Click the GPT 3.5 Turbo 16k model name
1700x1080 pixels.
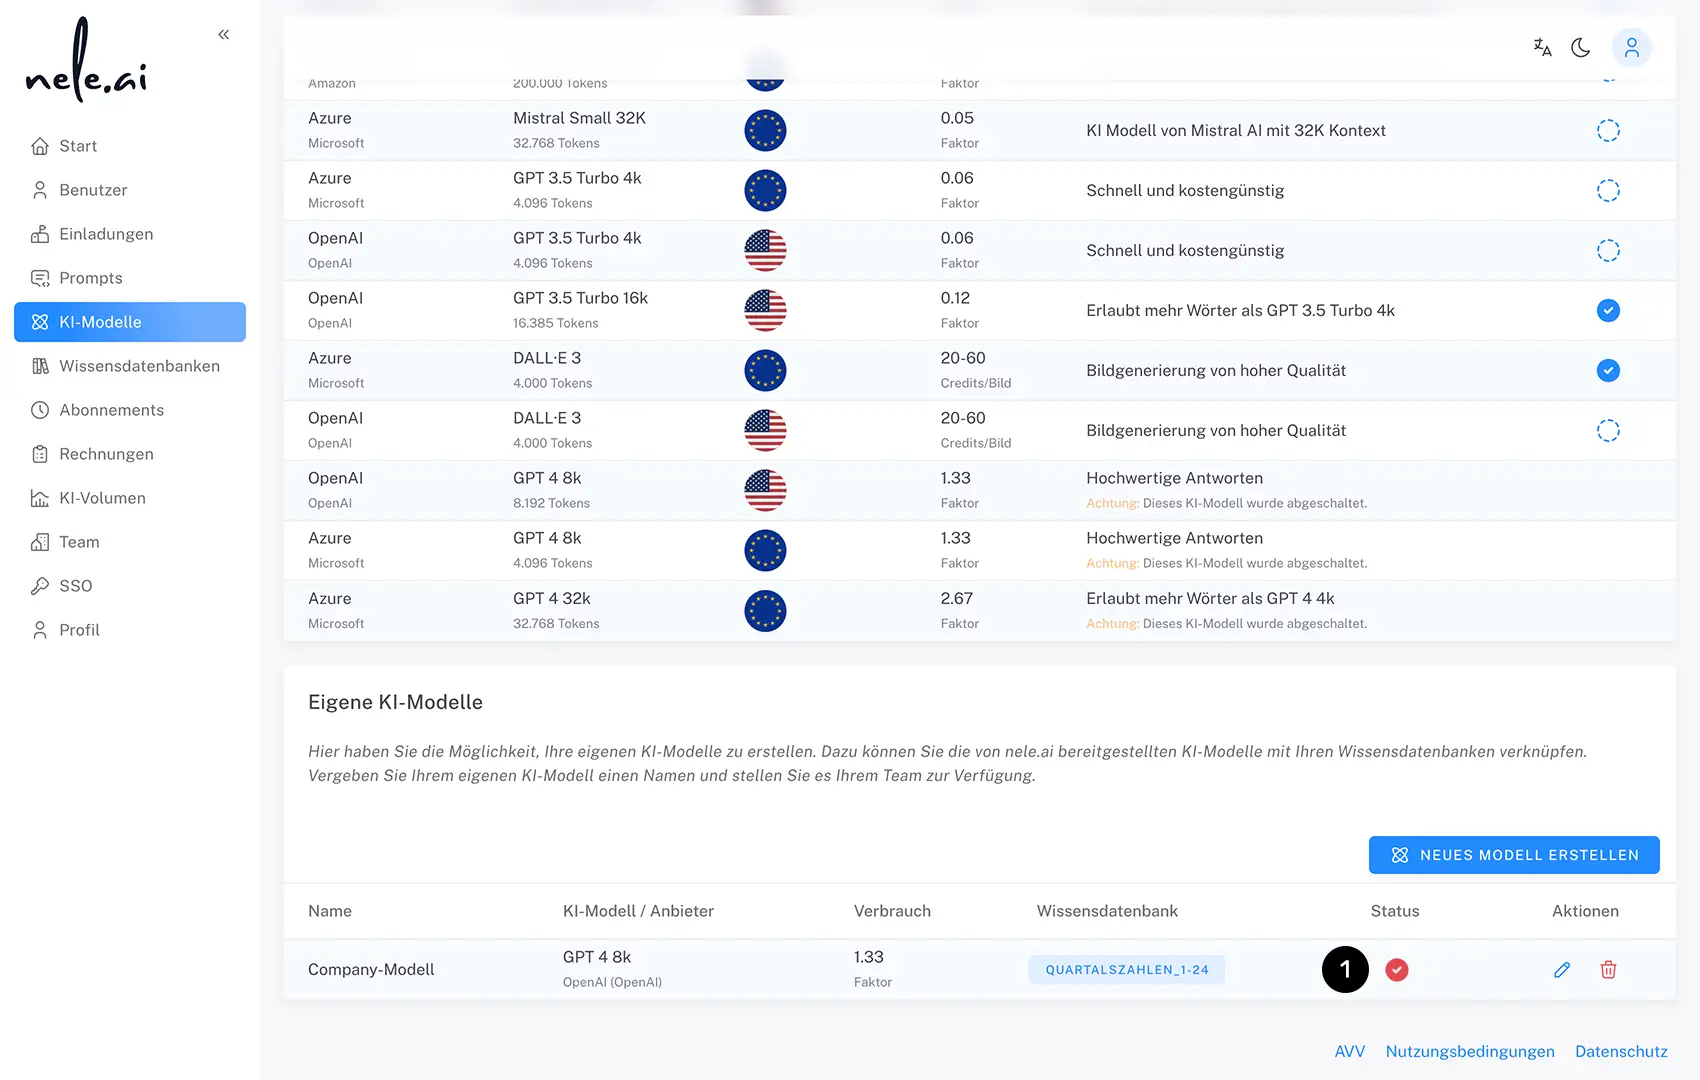(580, 298)
